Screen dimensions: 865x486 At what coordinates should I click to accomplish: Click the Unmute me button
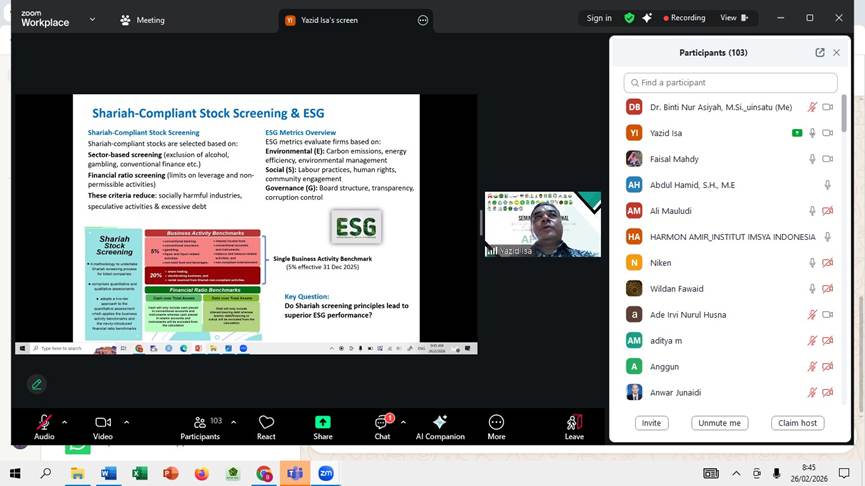point(719,423)
